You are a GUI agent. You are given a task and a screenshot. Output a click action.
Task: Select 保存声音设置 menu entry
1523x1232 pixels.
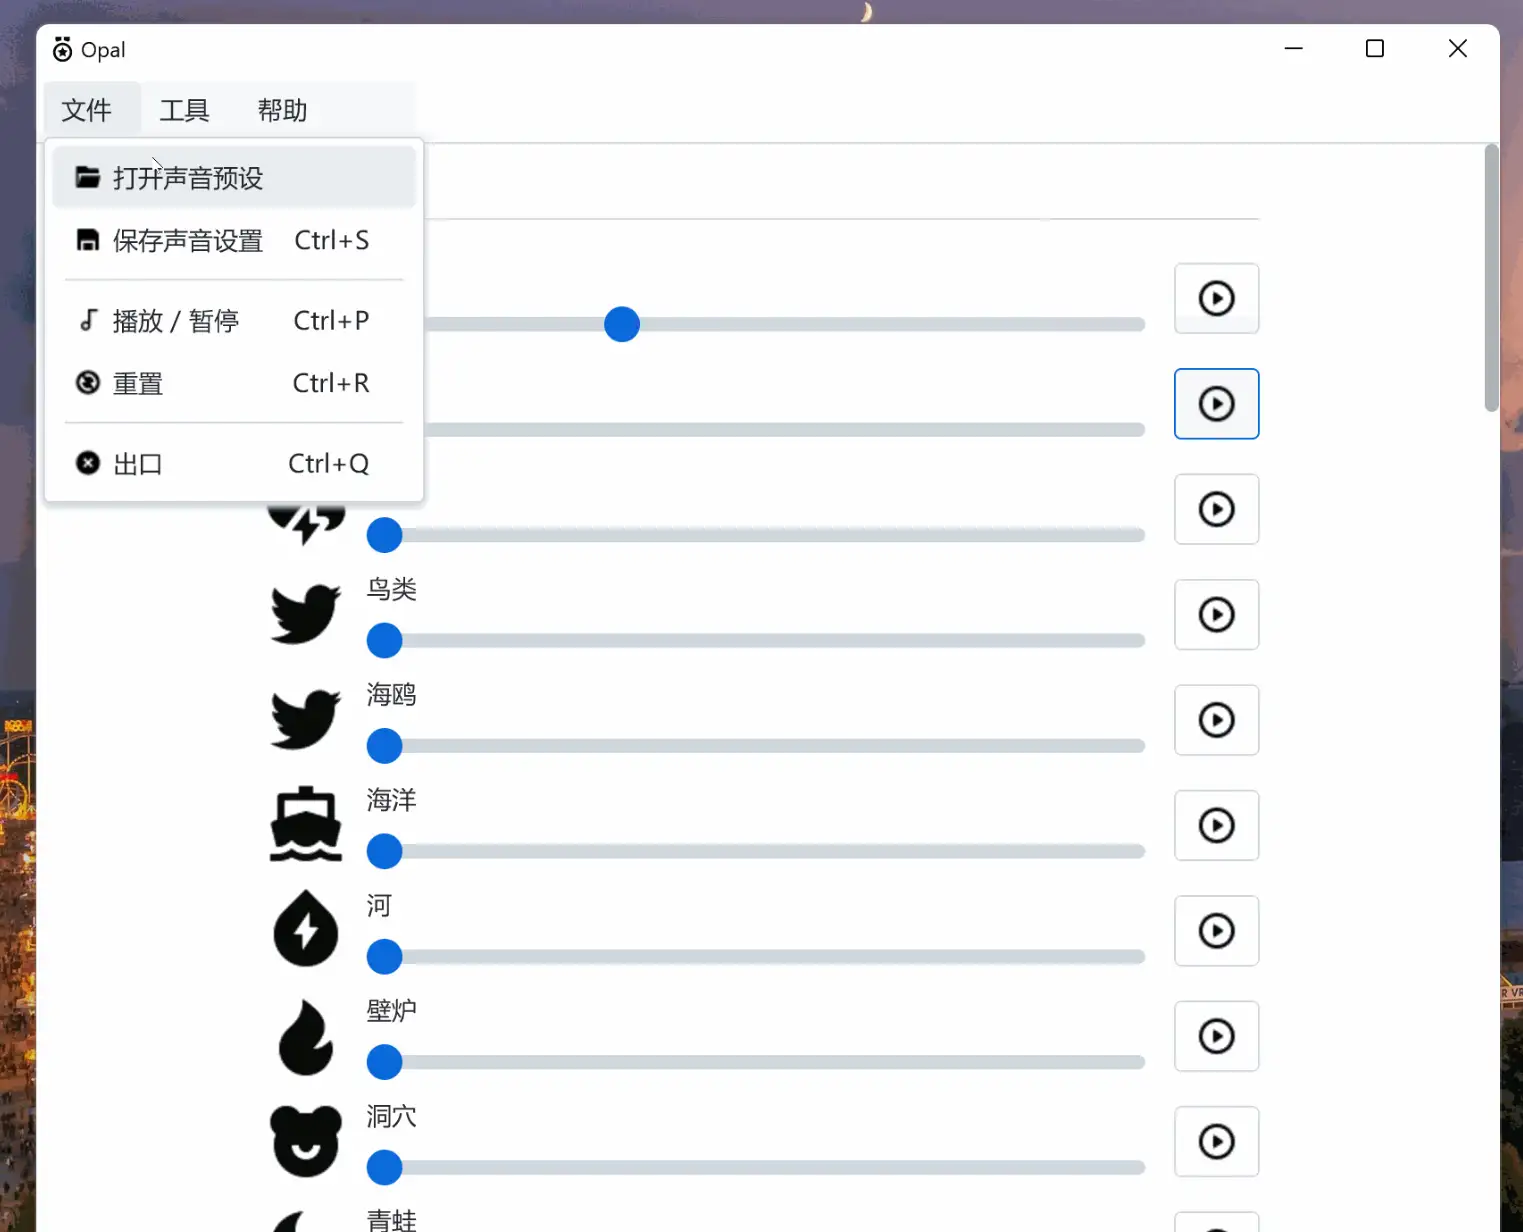pos(234,240)
